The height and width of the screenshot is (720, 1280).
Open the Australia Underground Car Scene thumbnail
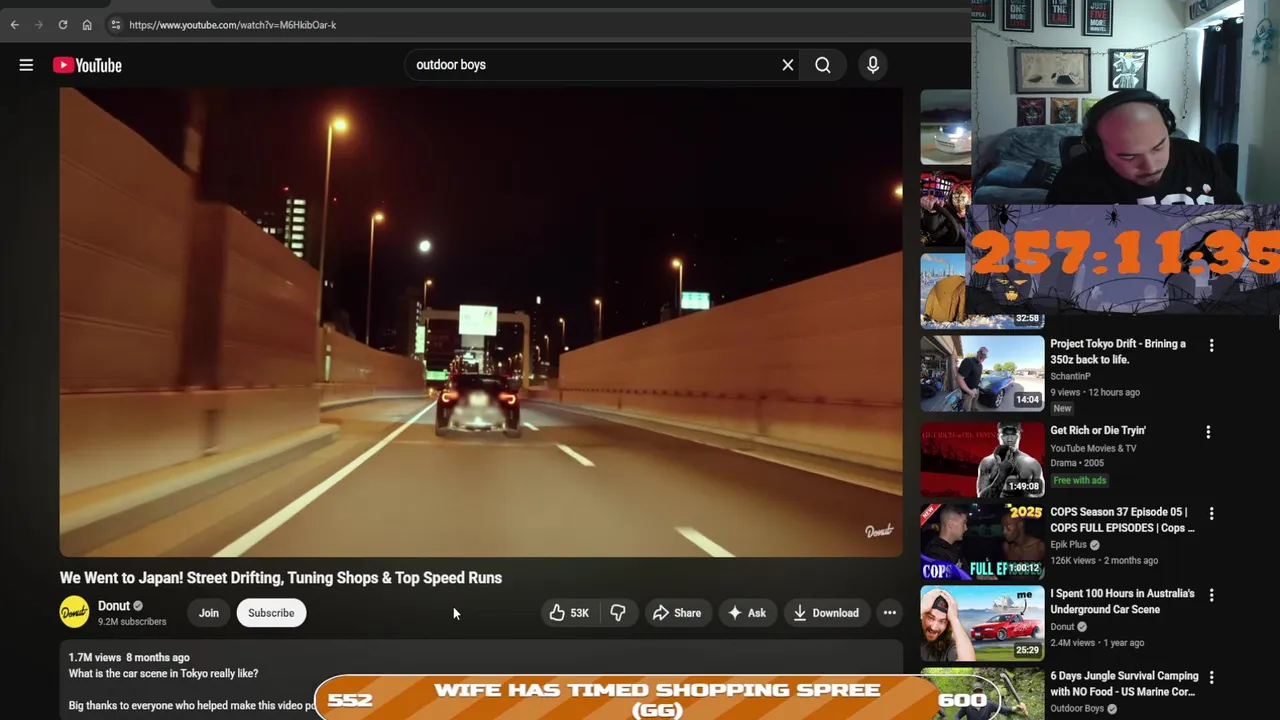click(x=982, y=623)
